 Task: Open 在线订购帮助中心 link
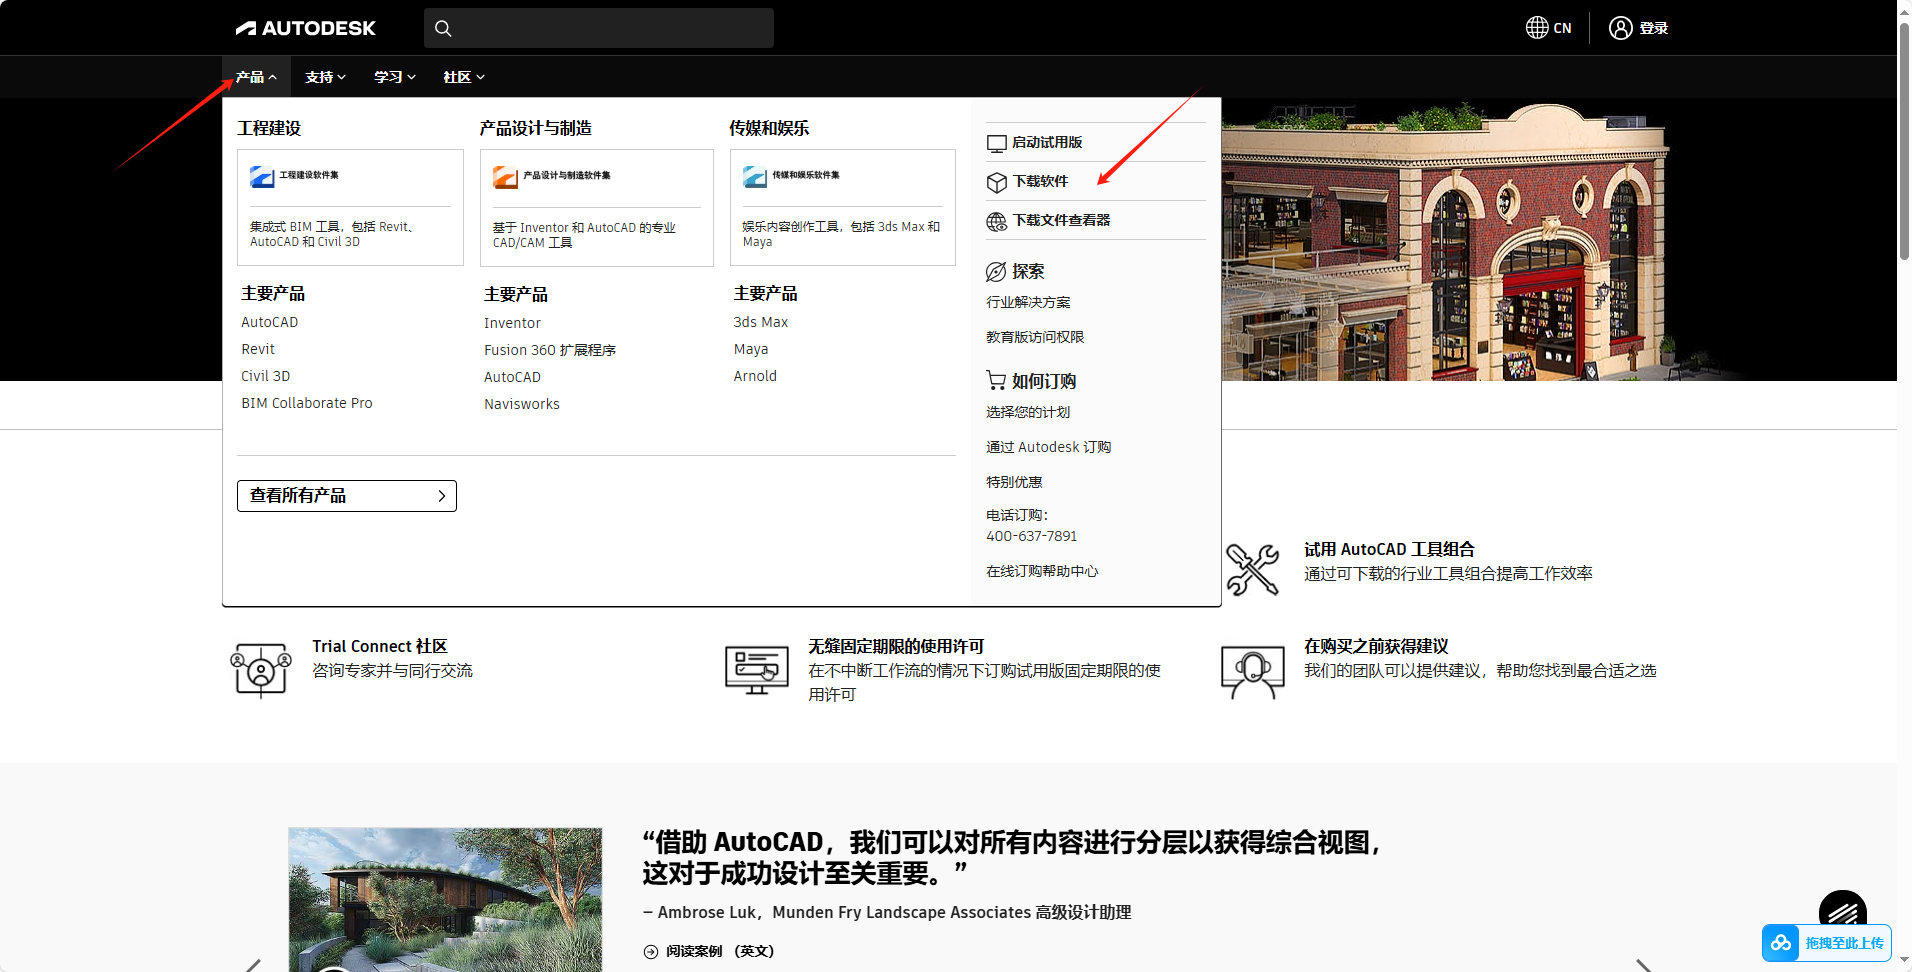(x=1042, y=571)
